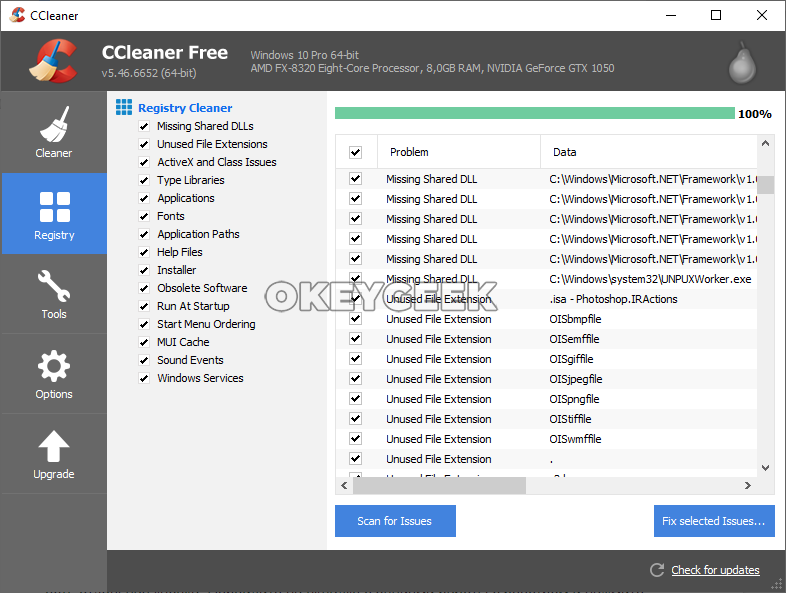Click the 100% progress label

754,114
